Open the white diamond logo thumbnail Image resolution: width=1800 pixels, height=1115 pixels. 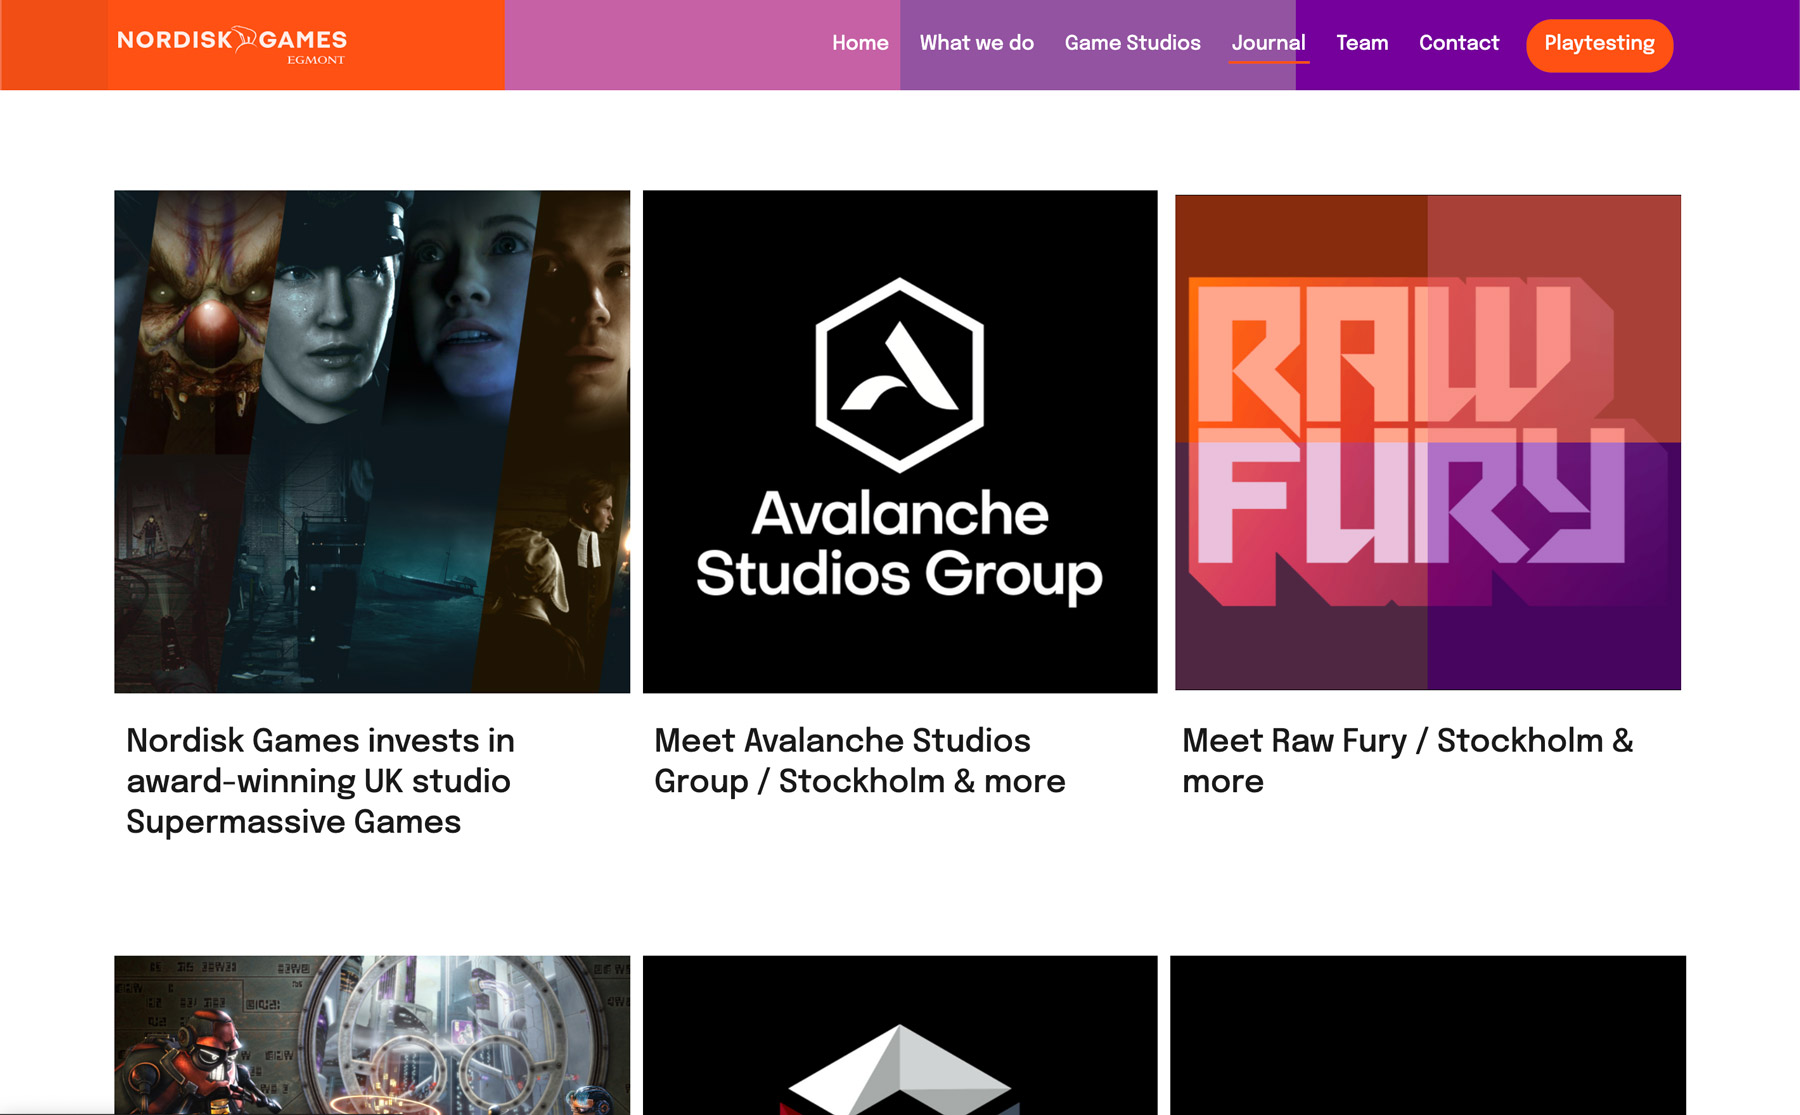pos(900,1035)
